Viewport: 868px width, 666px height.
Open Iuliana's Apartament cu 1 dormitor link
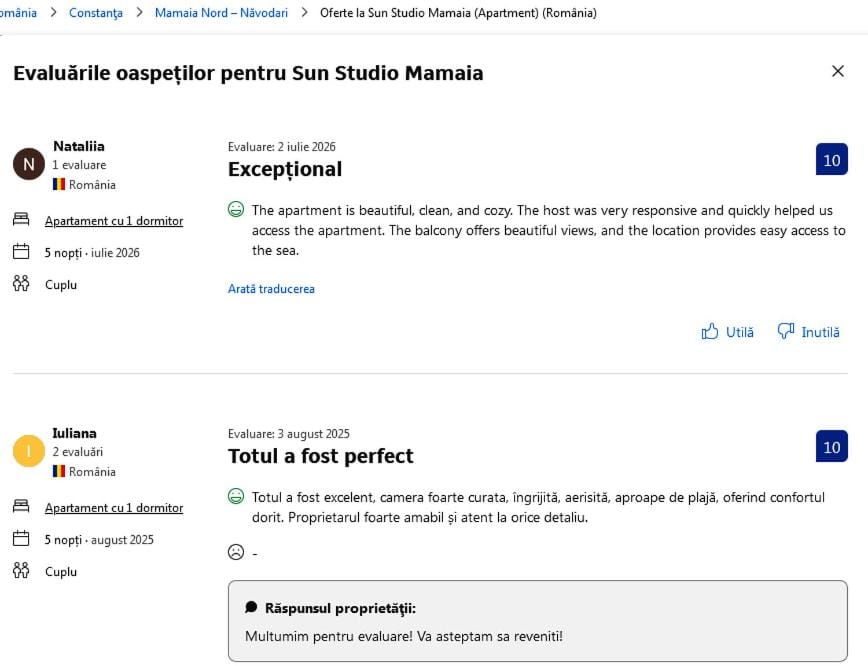114,508
